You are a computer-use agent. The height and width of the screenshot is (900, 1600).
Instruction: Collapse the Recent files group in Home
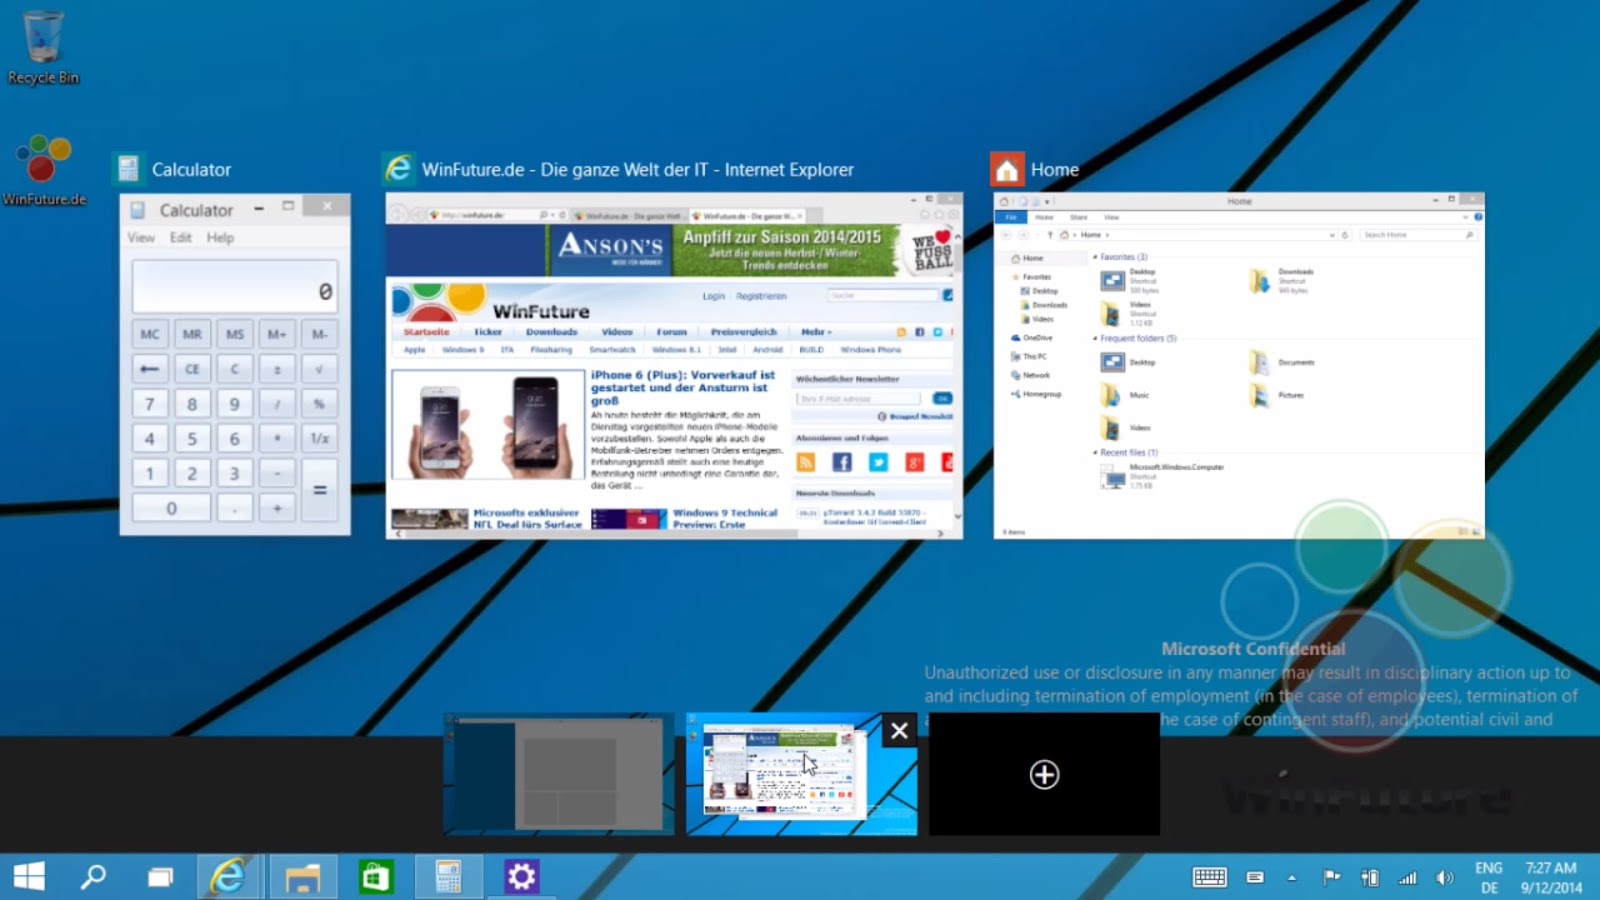1096,453
